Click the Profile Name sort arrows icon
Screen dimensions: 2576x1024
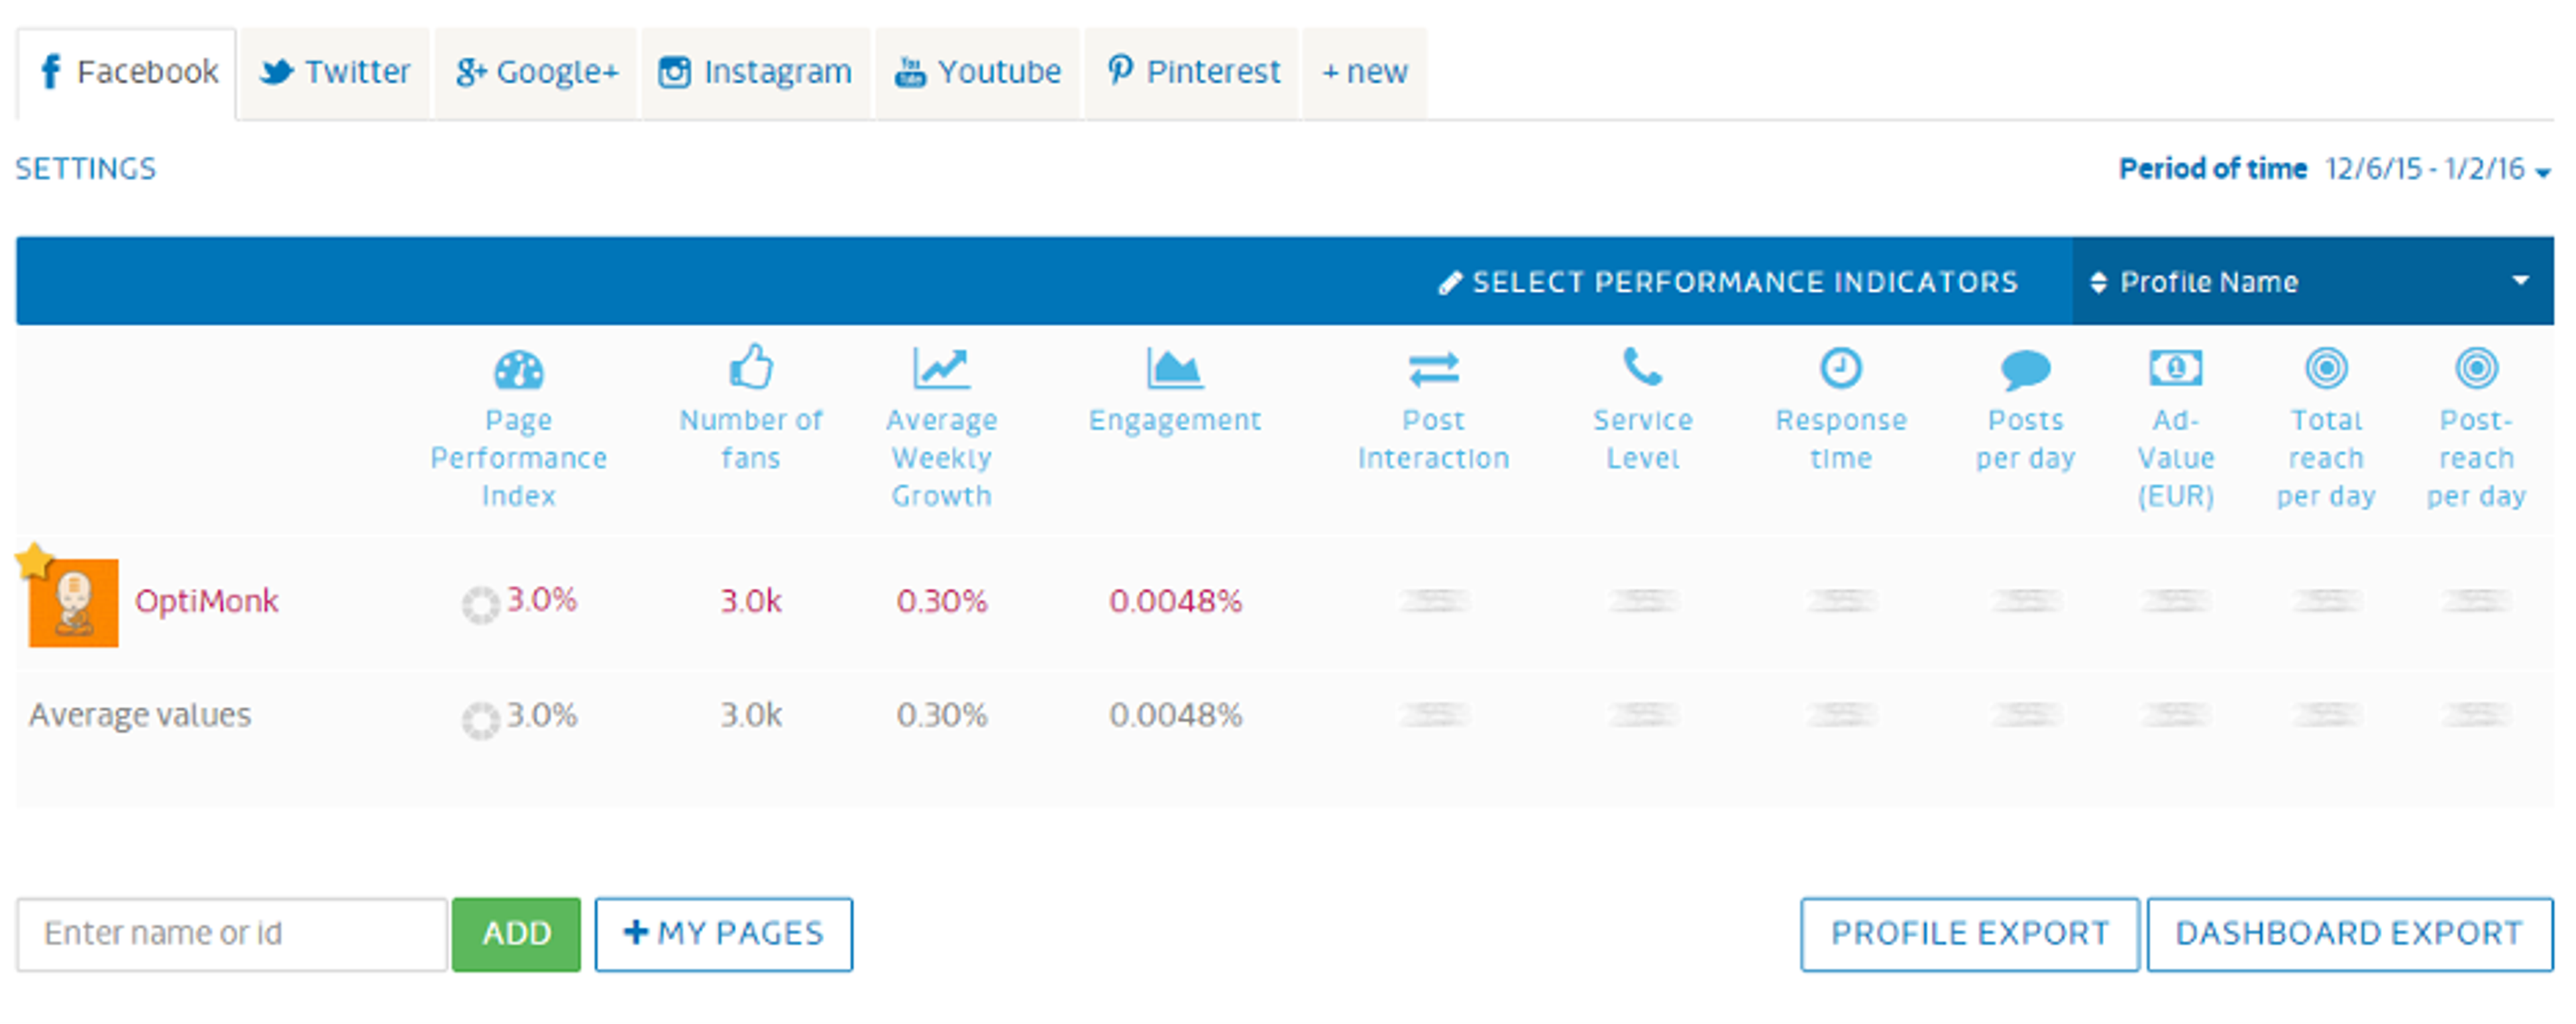click(2098, 282)
